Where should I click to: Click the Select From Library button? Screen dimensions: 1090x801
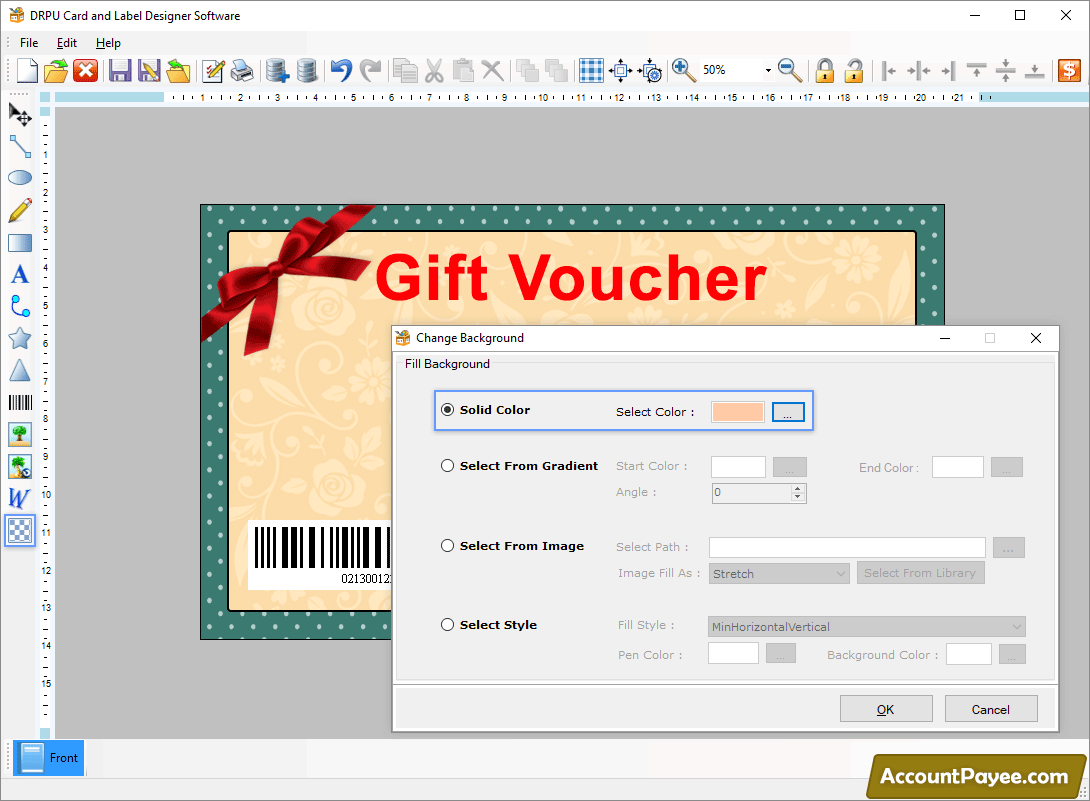click(x=920, y=573)
